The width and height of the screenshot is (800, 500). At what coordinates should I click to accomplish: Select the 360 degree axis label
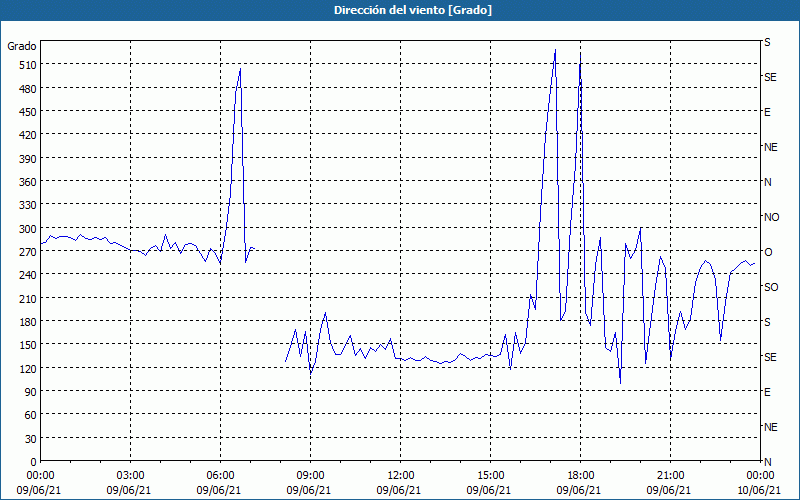28,182
